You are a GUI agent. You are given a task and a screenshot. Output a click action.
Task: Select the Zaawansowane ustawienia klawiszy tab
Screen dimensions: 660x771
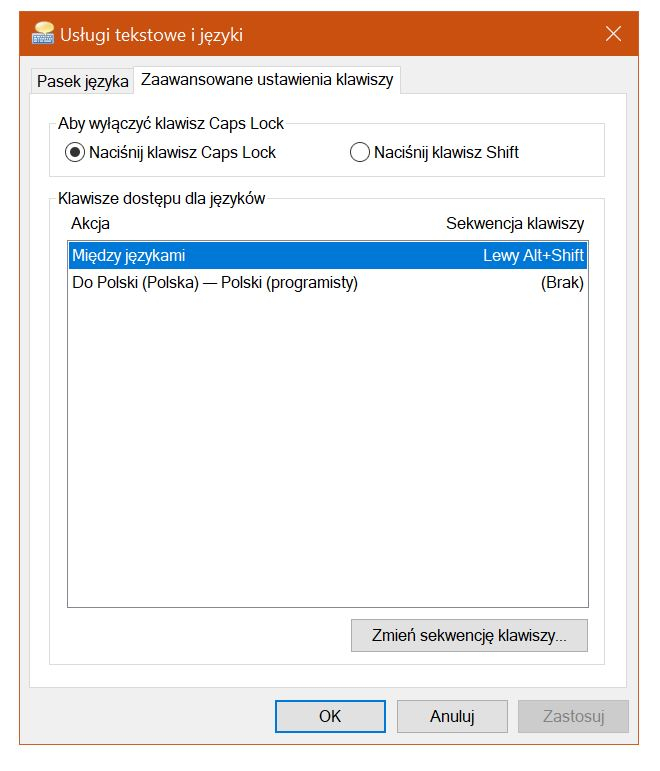[267, 80]
